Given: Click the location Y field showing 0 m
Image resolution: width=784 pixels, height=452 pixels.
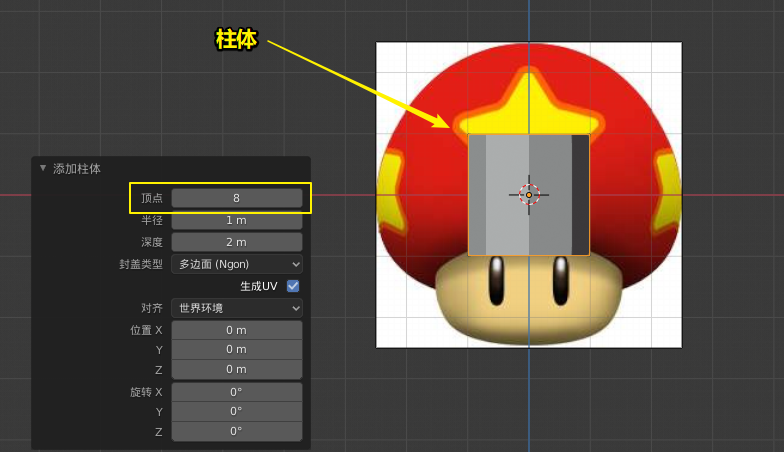Looking at the screenshot, I should click(236, 350).
